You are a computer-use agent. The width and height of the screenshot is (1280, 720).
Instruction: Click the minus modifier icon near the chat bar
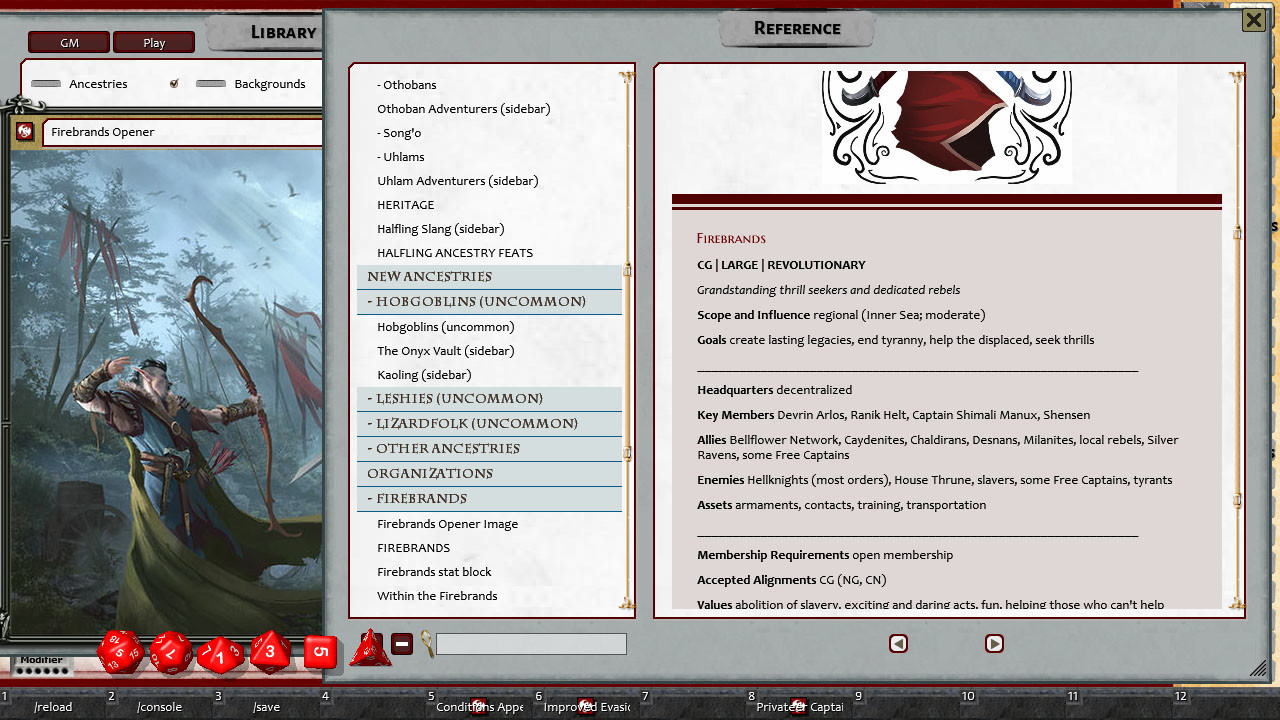[402, 644]
